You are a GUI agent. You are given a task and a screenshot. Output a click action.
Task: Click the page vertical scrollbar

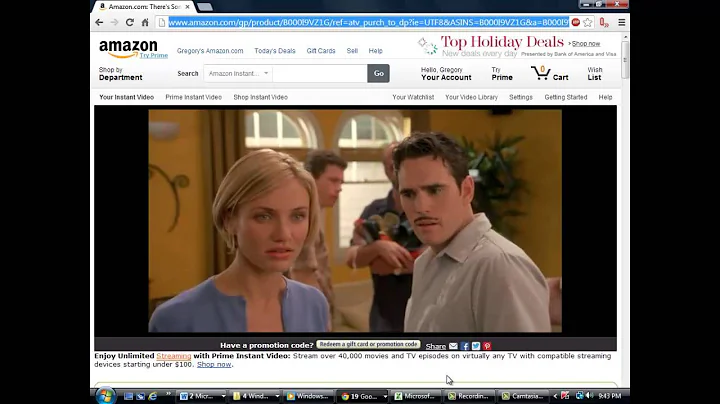pos(625,60)
